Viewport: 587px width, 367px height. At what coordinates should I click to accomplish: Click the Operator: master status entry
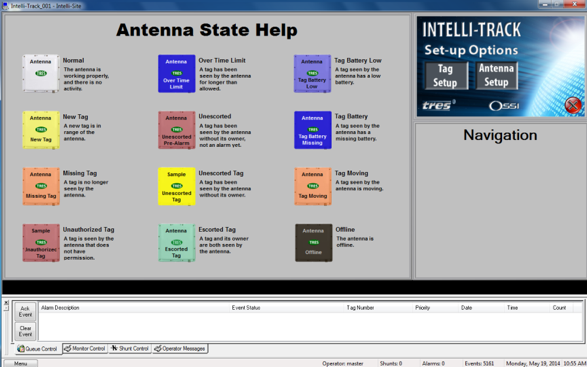(x=343, y=363)
